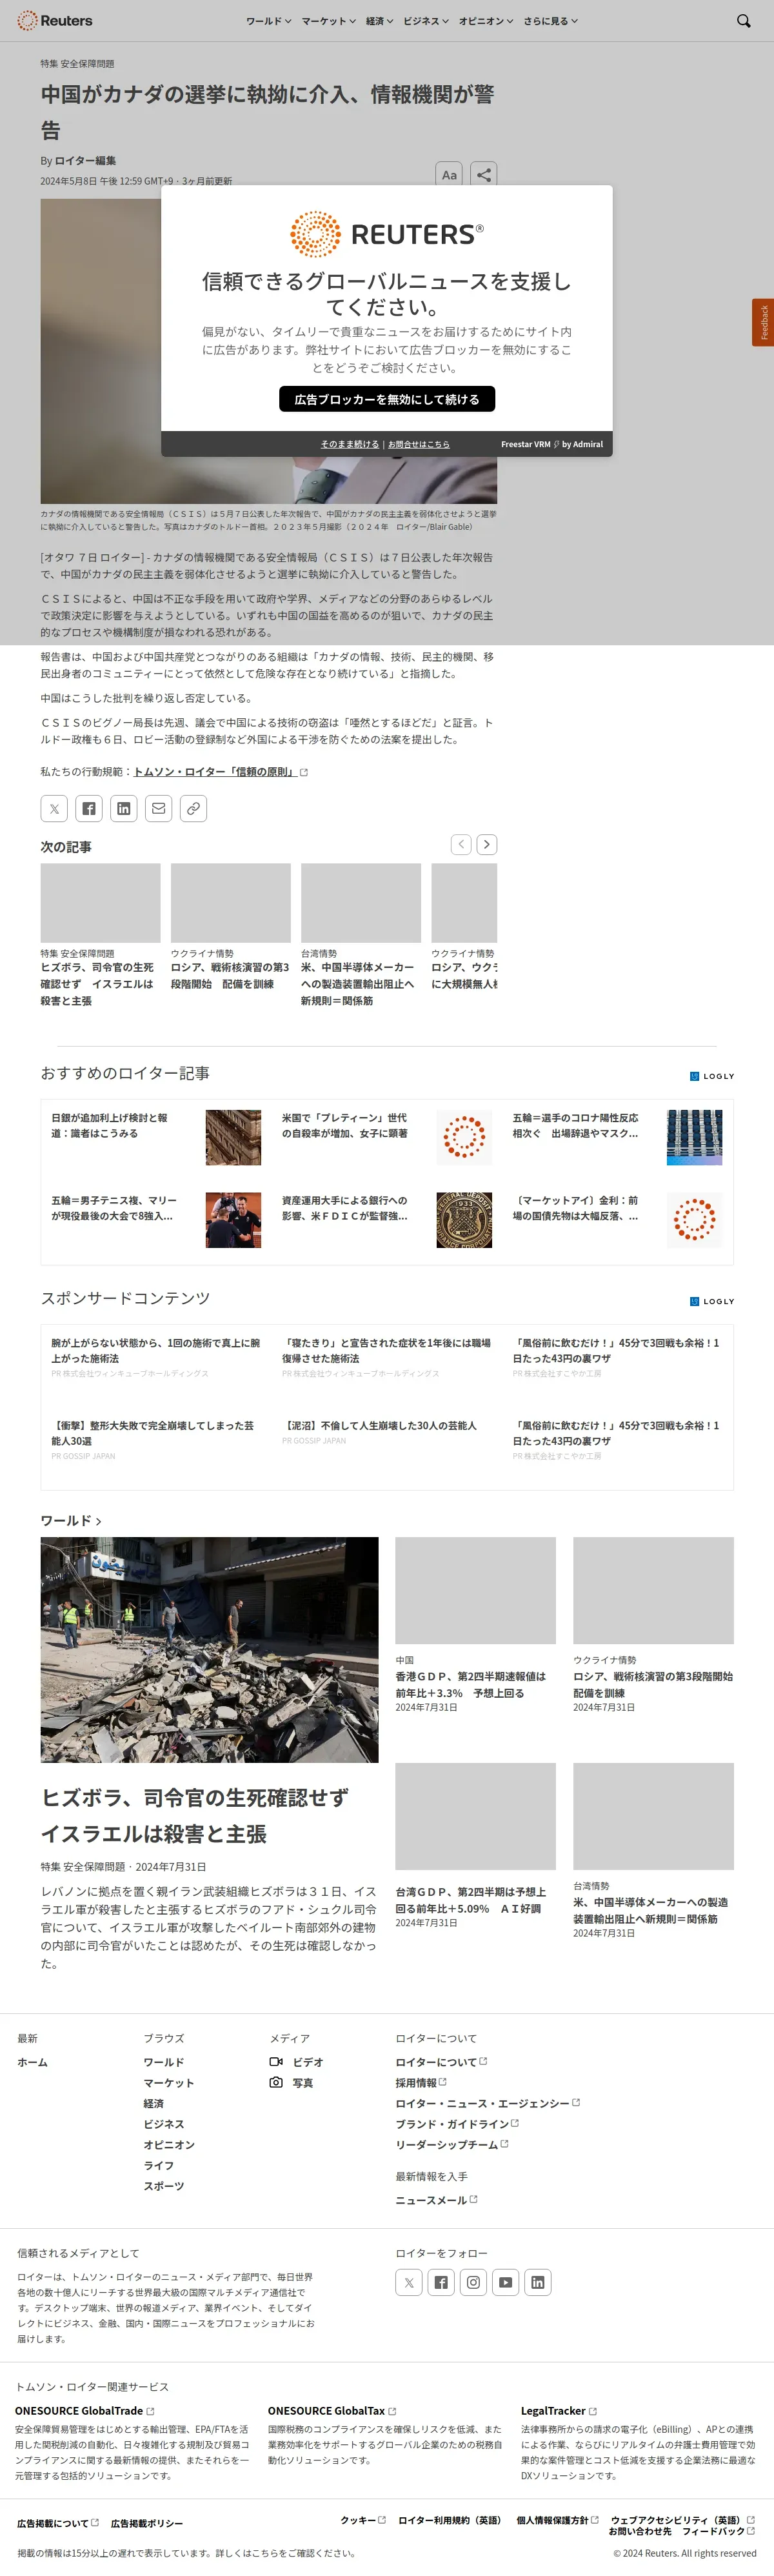This screenshot has height=2576, width=774.
Task: Click the LOGLY logo beside おすすめのロイター記事
Action: (712, 1076)
